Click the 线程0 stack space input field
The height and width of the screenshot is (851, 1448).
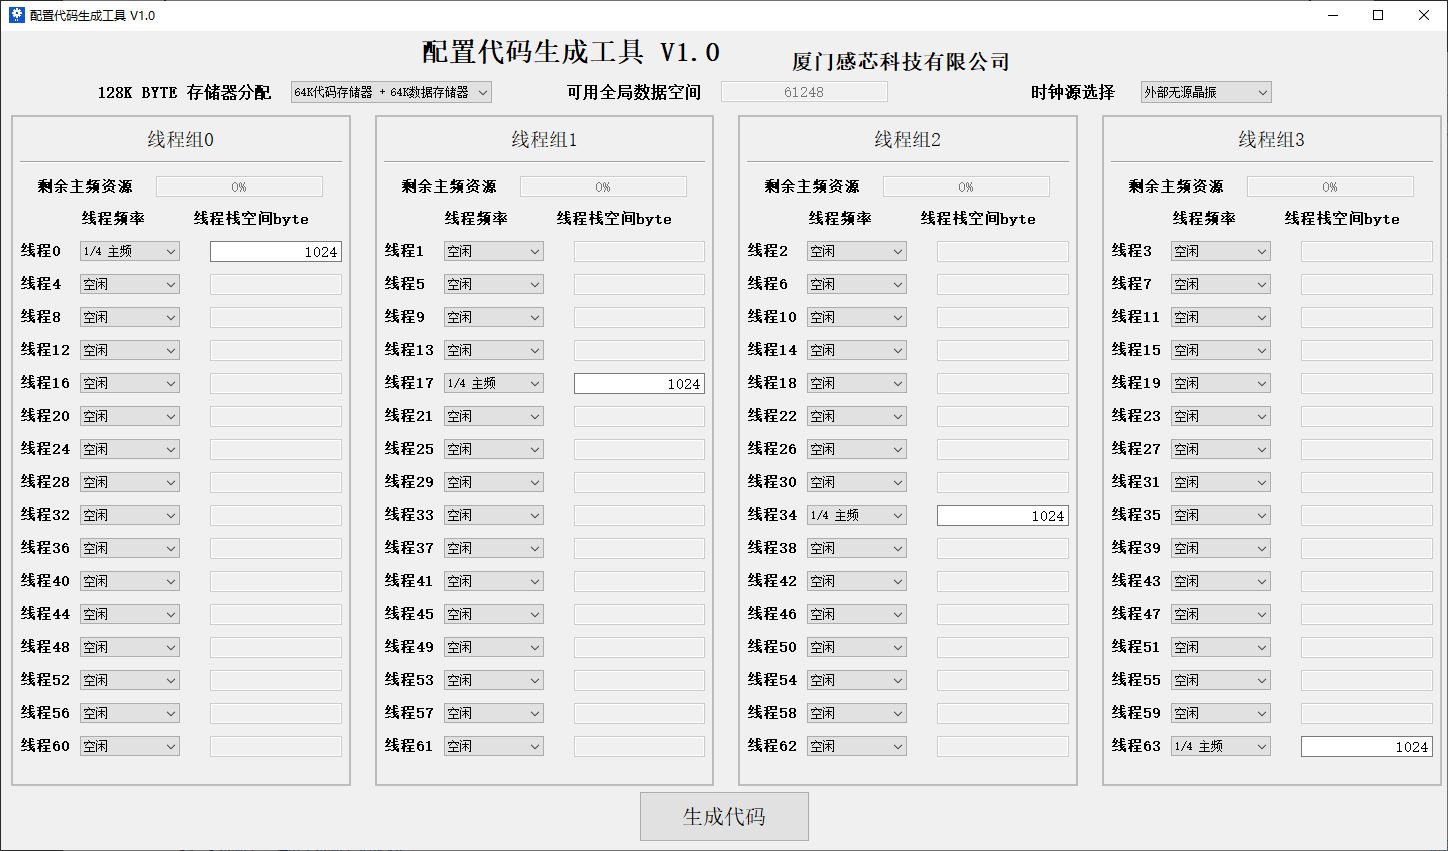click(276, 252)
